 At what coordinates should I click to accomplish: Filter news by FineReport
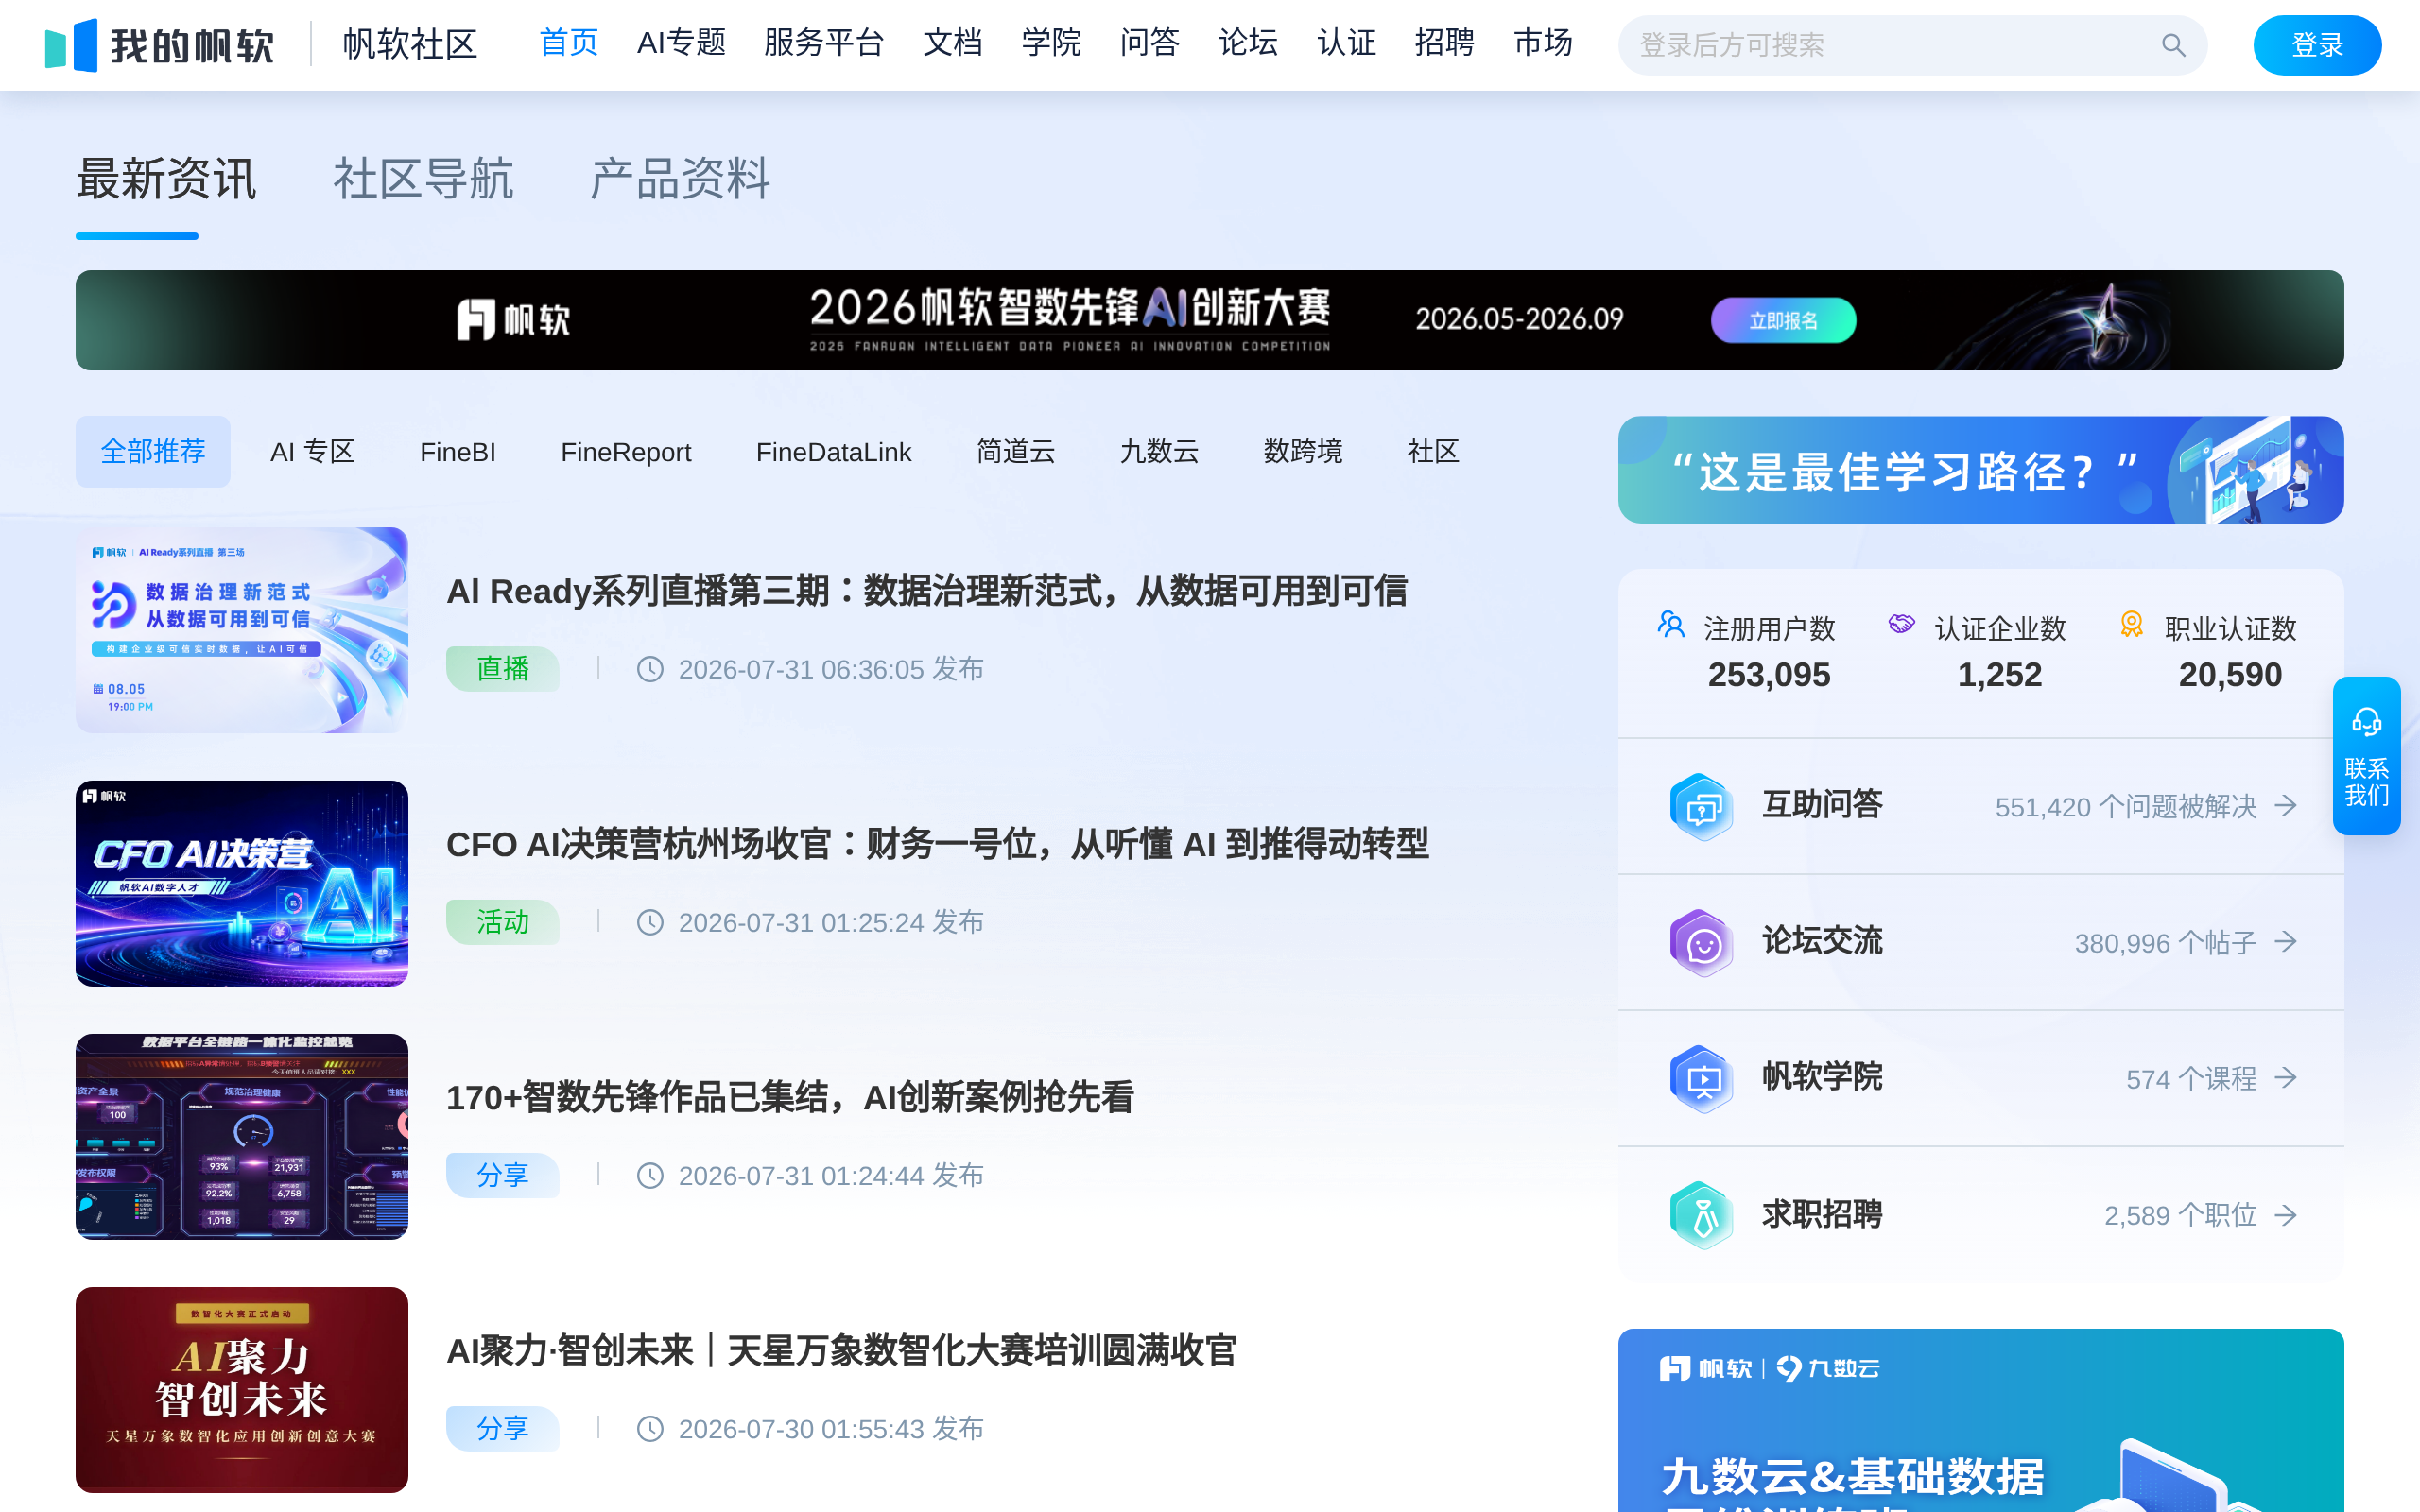(x=626, y=452)
